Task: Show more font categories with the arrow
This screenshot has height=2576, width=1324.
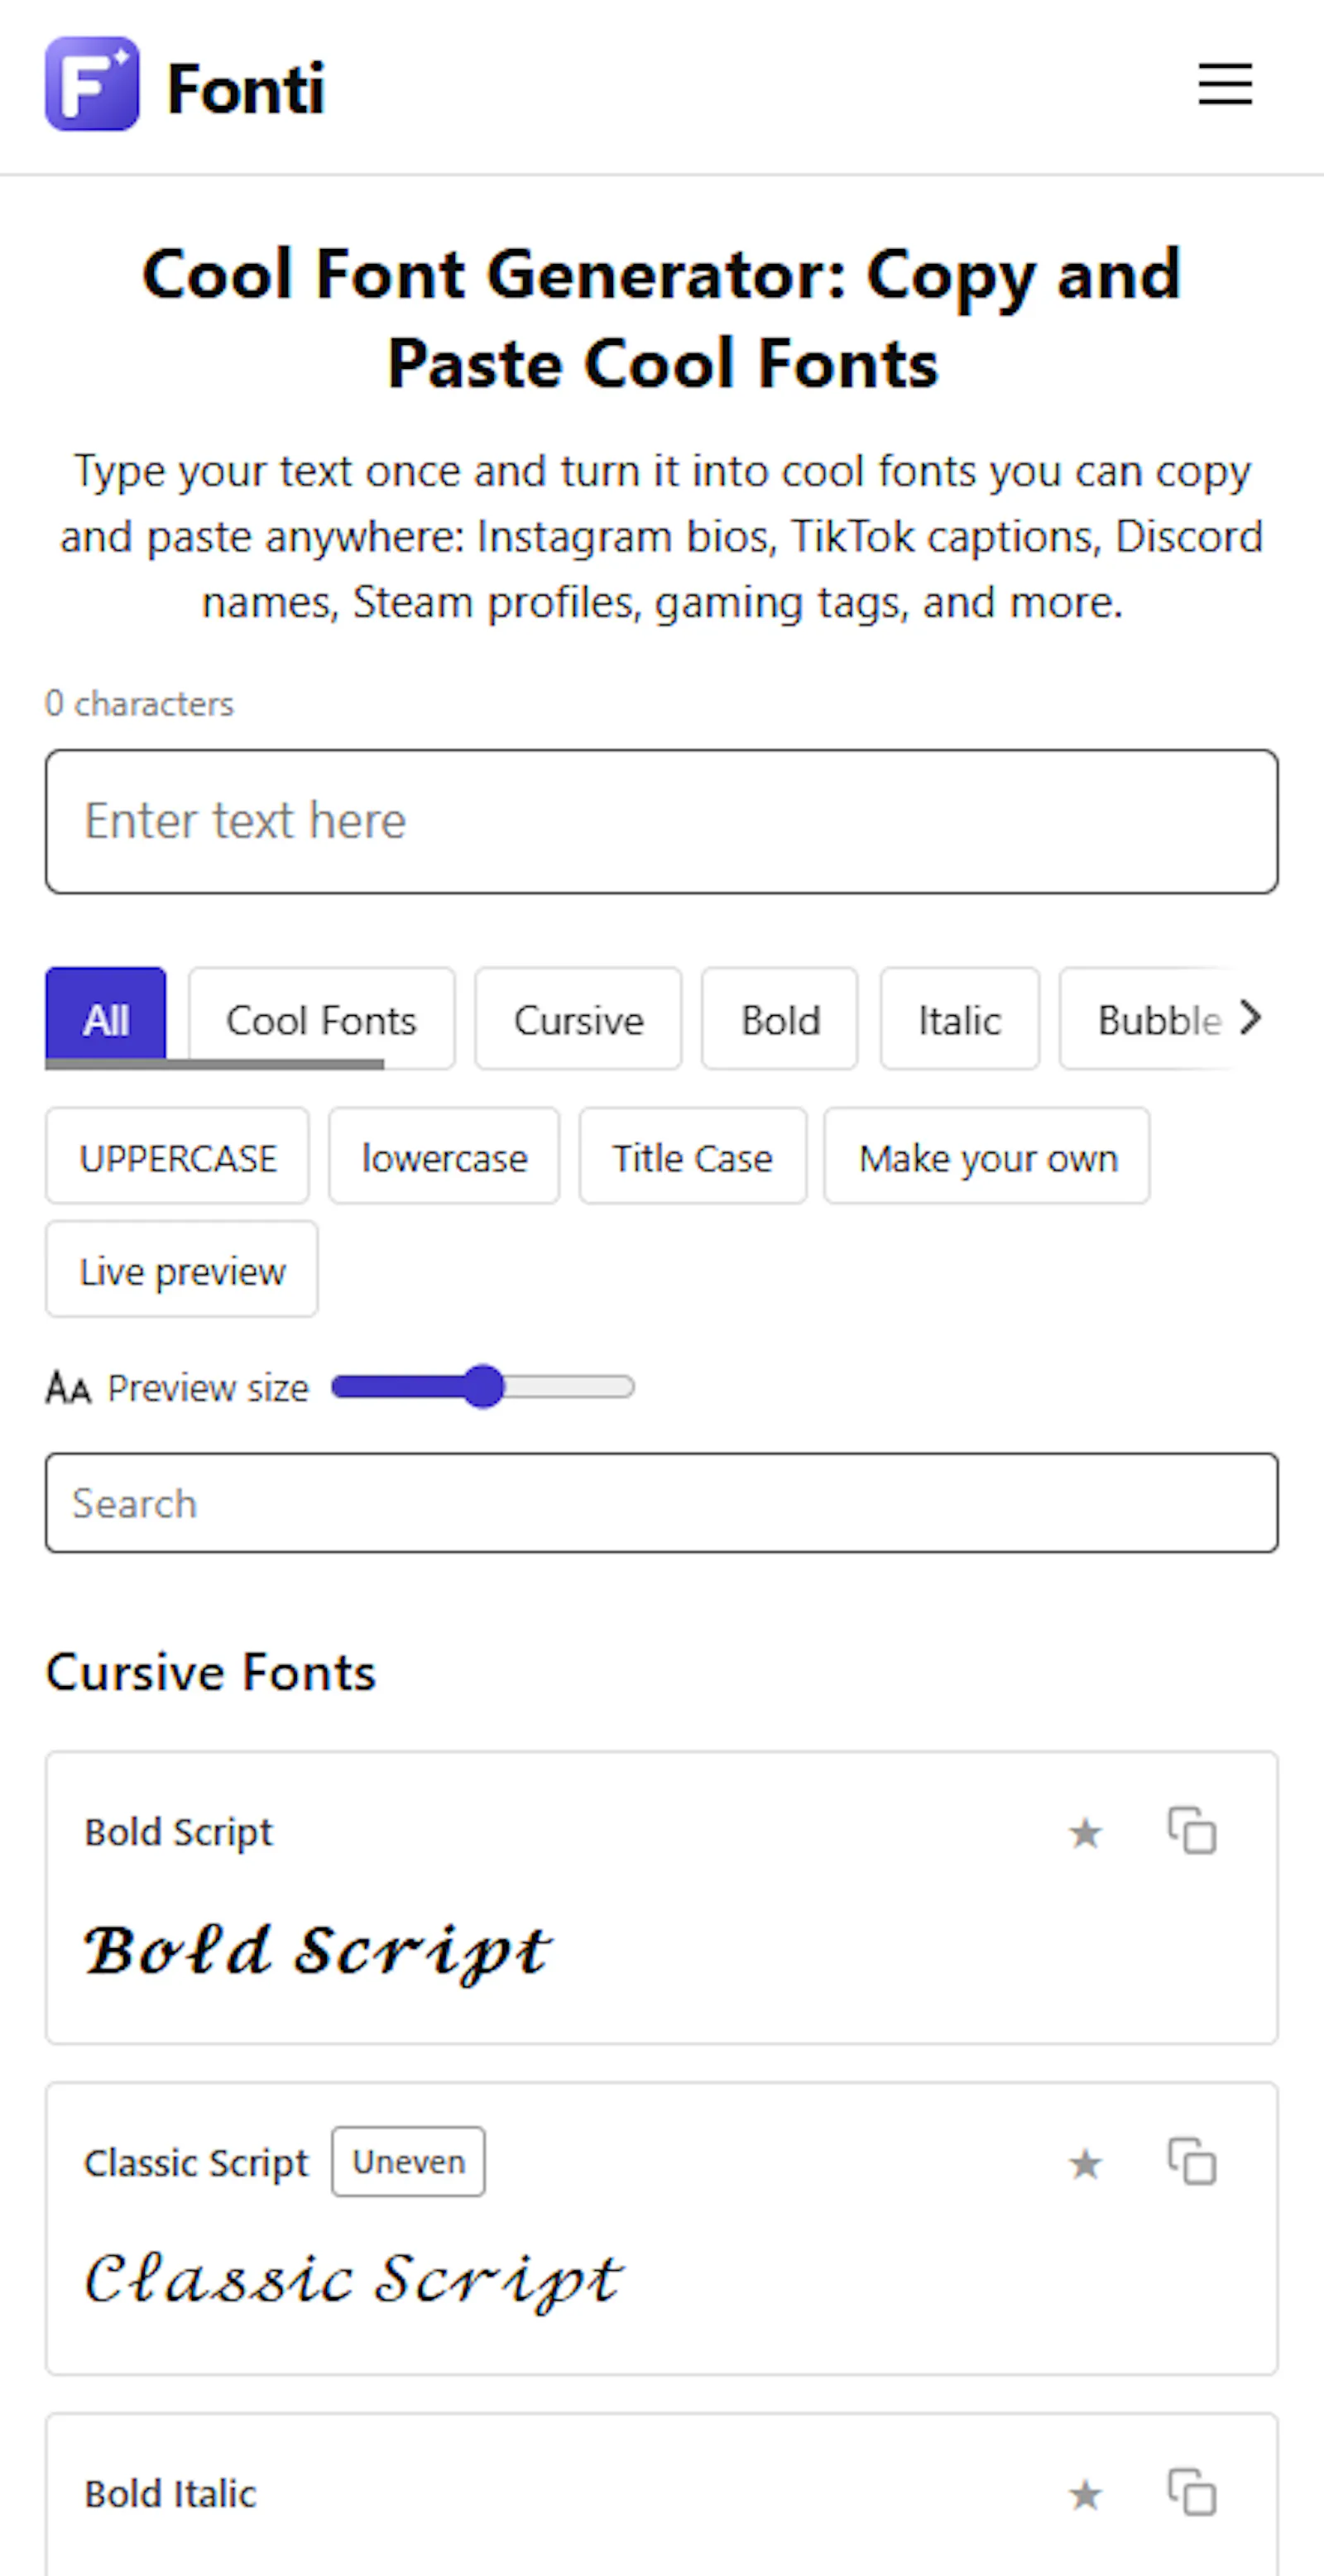Action: click(x=1250, y=1018)
